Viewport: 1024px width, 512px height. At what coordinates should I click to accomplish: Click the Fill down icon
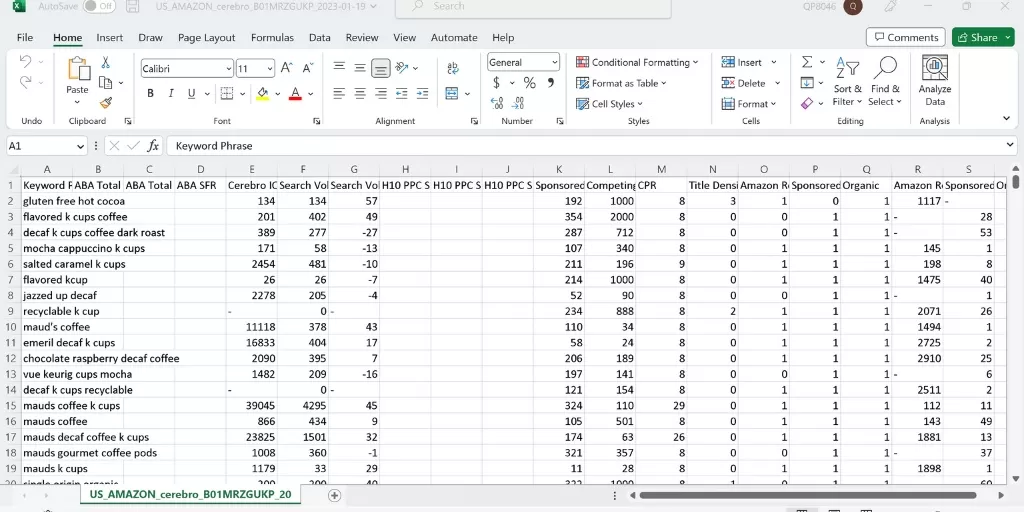coord(807,82)
